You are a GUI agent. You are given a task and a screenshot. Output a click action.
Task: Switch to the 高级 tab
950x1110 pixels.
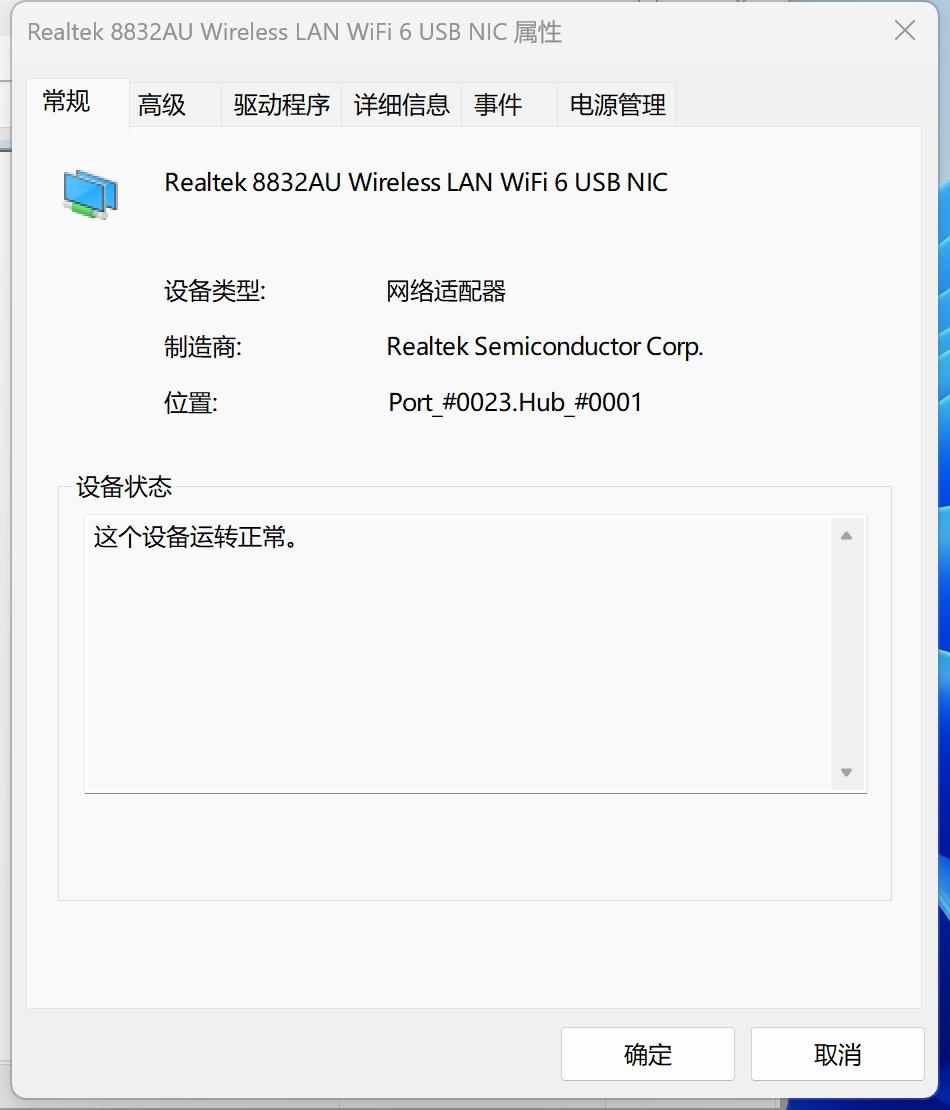175,105
